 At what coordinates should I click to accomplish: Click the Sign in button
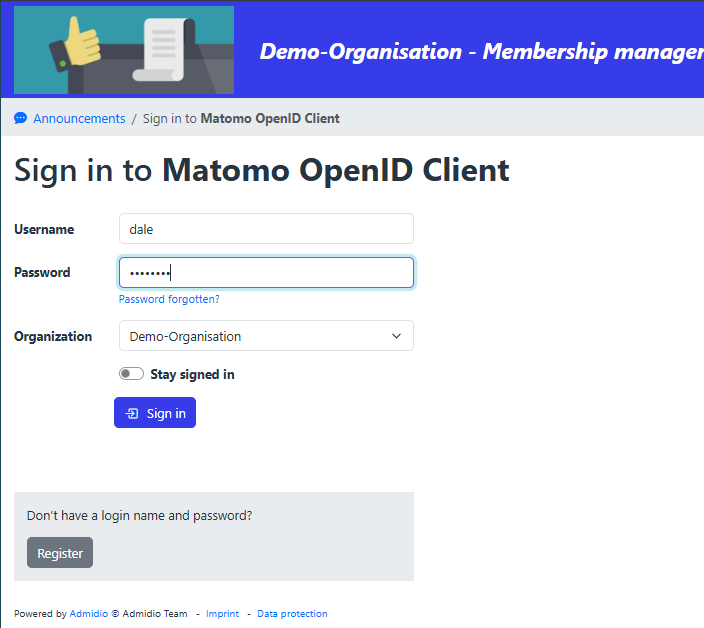pyautogui.click(x=155, y=413)
